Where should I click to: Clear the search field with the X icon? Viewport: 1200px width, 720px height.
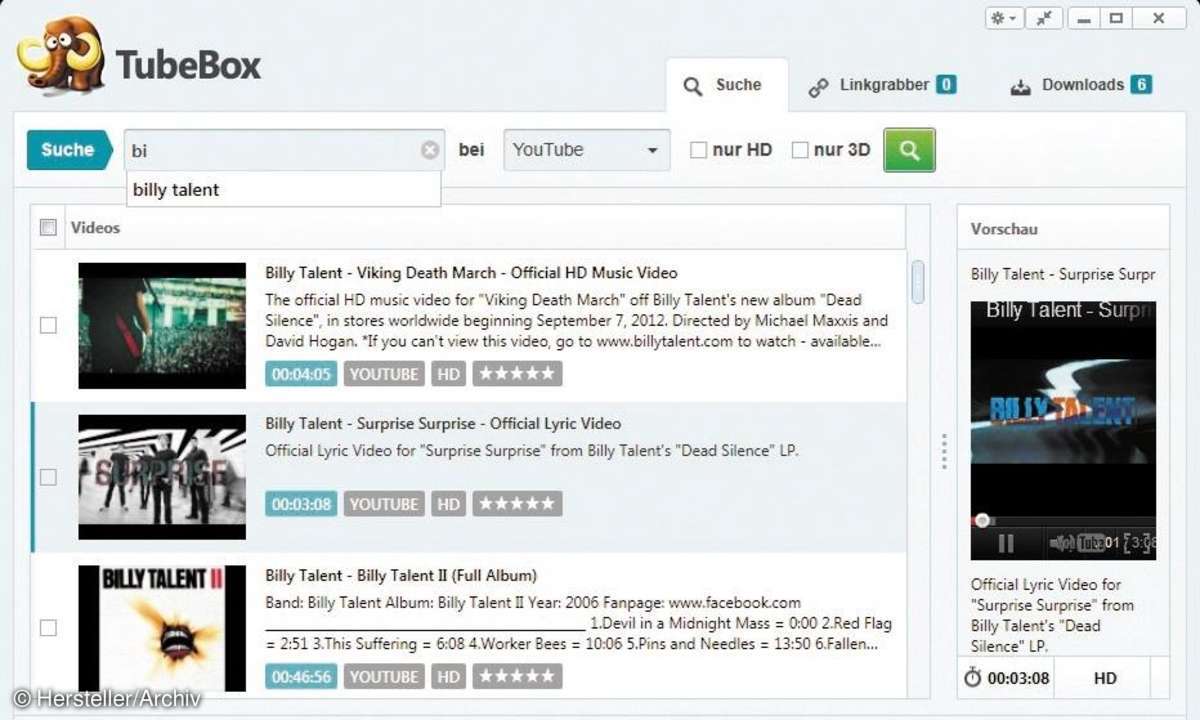coord(430,151)
